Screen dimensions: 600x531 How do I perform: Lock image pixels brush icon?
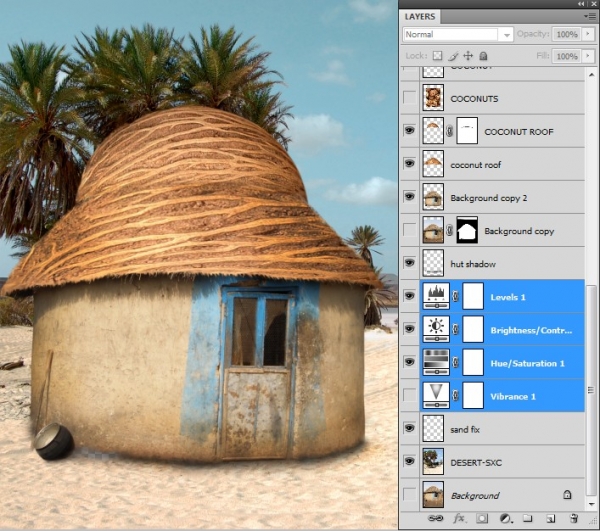[453, 56]
